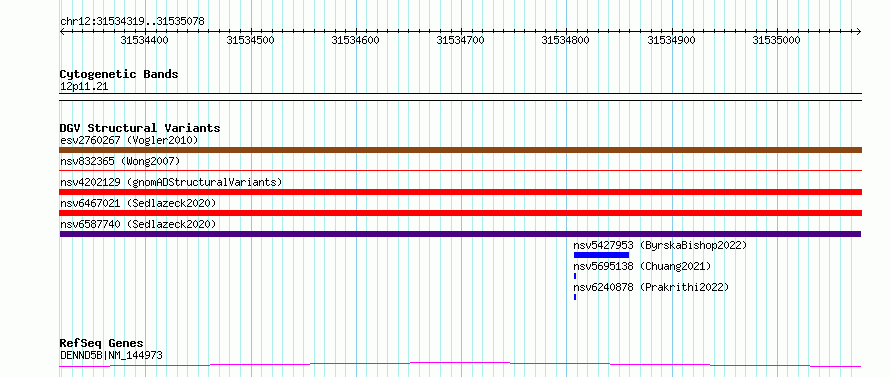Open variant nsv5695138 (Chuang2021) label

642,266
